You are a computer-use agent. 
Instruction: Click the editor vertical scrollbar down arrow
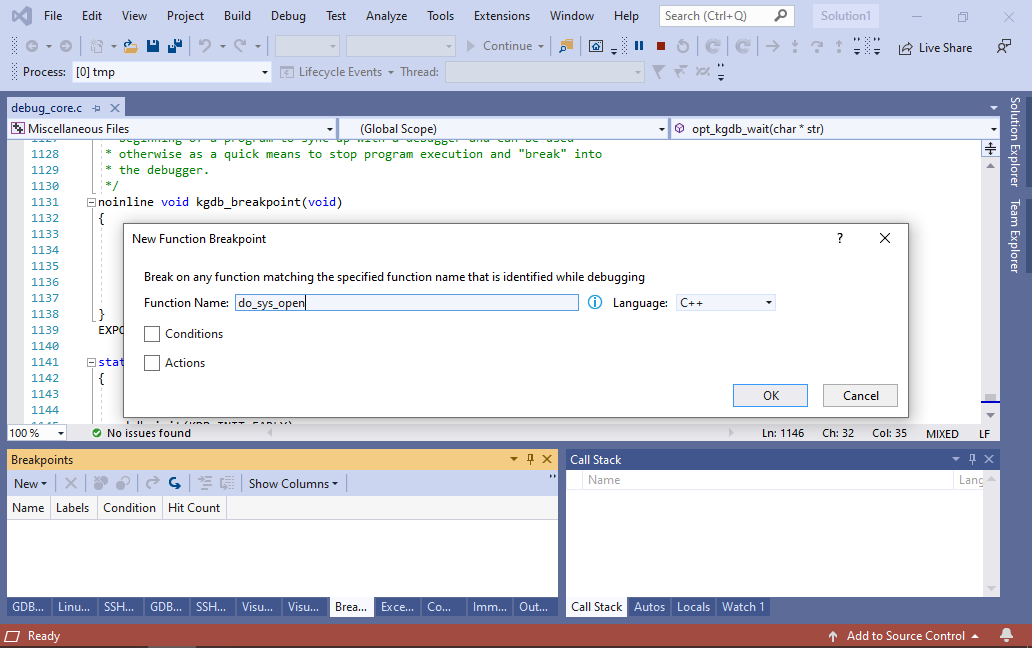[990, 415]
